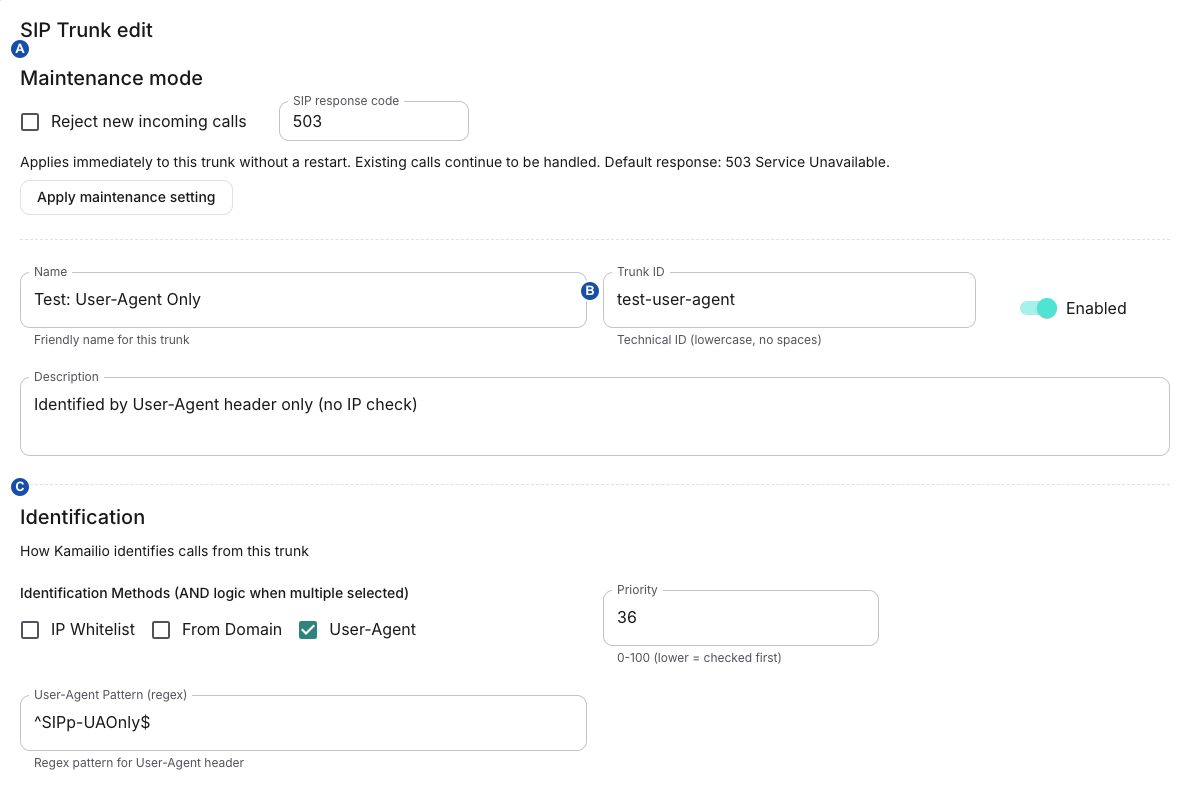The height and width of the screenshot is (786, 1189).
Task: Edit the Priority value field
Action: click(741, 618)
